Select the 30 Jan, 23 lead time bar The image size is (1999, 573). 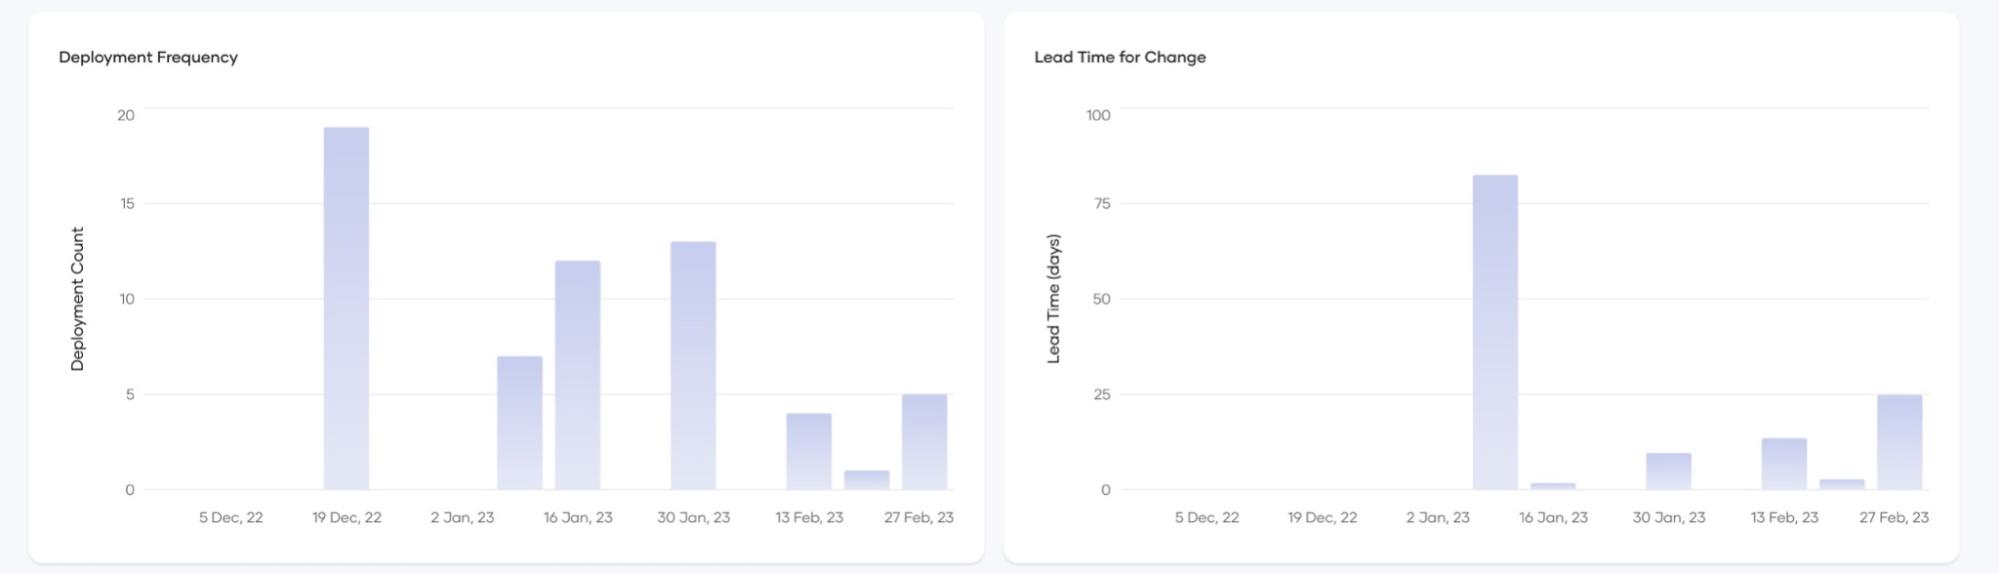point(1668,471)
